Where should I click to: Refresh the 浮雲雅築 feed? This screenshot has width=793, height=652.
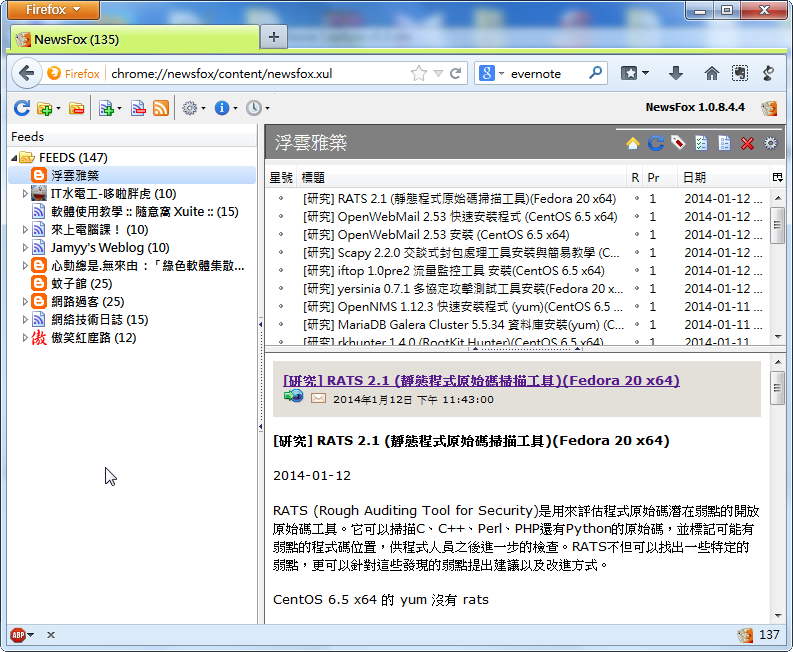(x=655, y=144)
